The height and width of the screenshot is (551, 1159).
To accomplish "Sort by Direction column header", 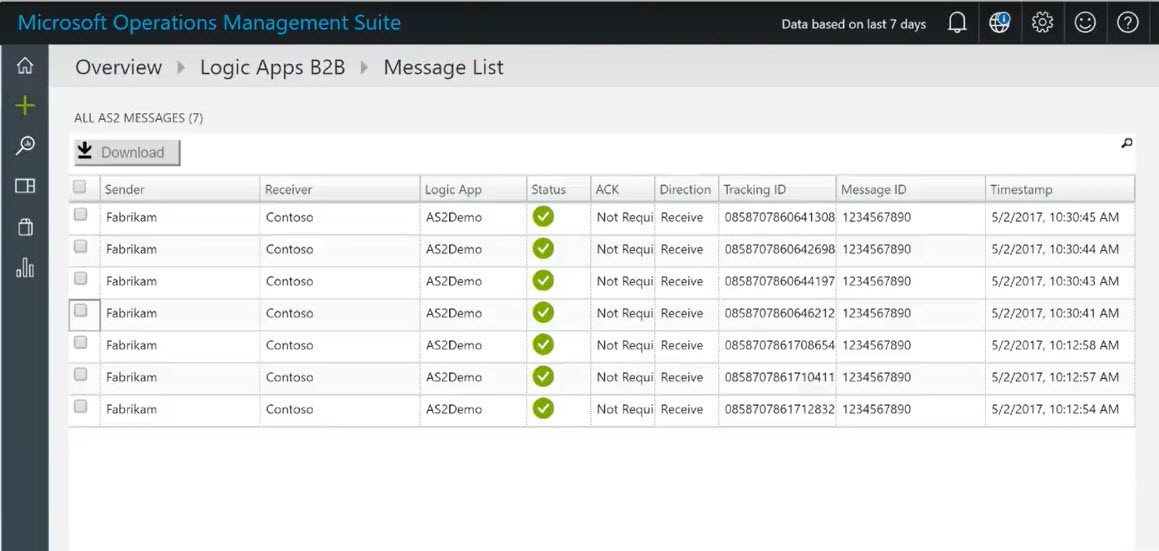I will pyautogui.click(x=687, y=189).
